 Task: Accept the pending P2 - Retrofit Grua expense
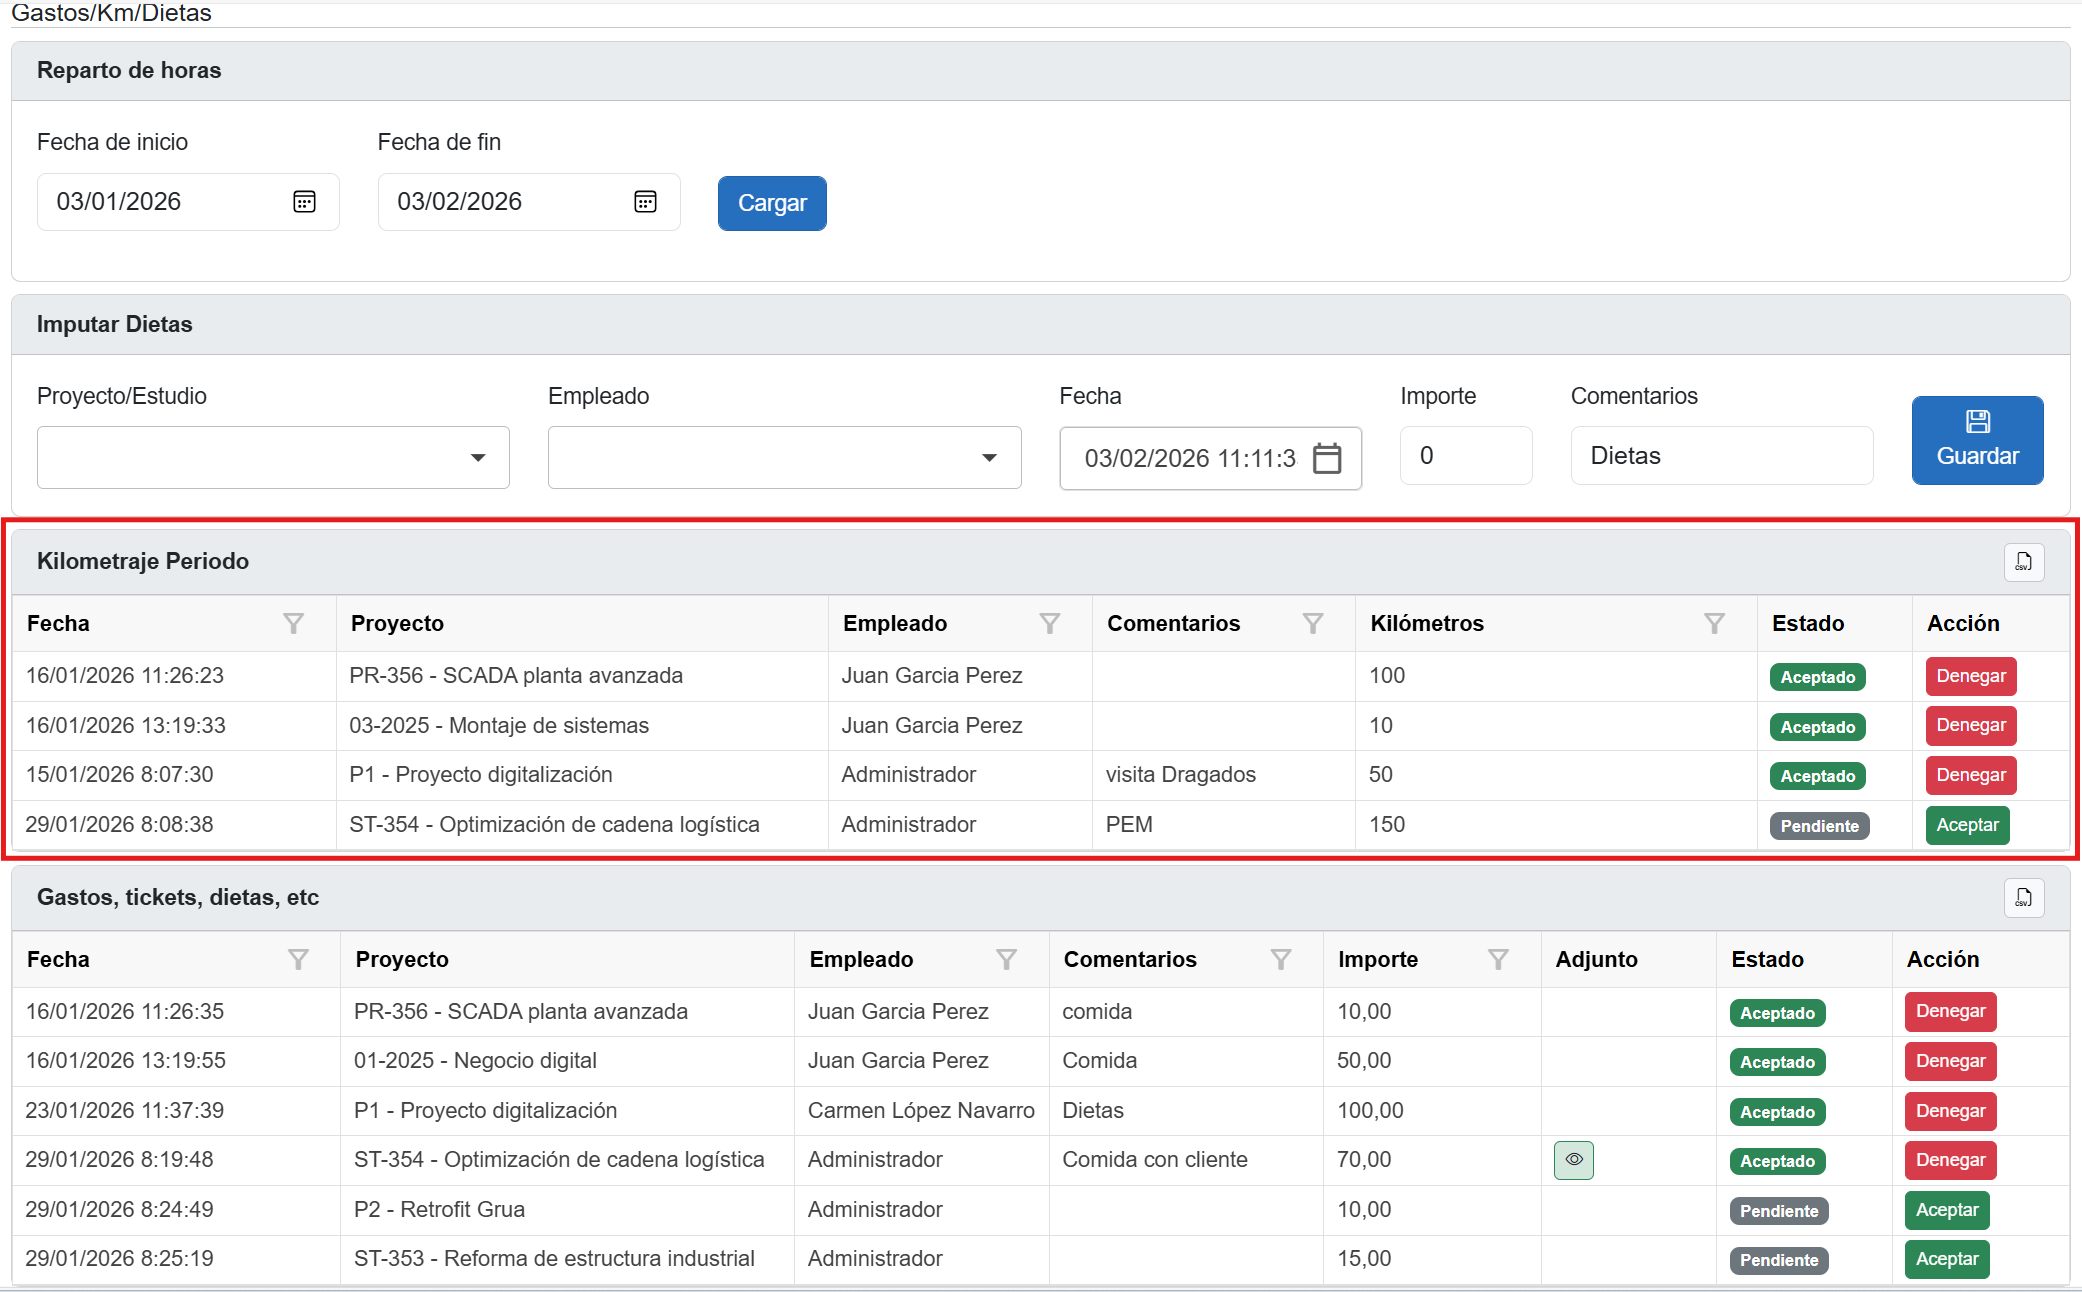1946,1210
